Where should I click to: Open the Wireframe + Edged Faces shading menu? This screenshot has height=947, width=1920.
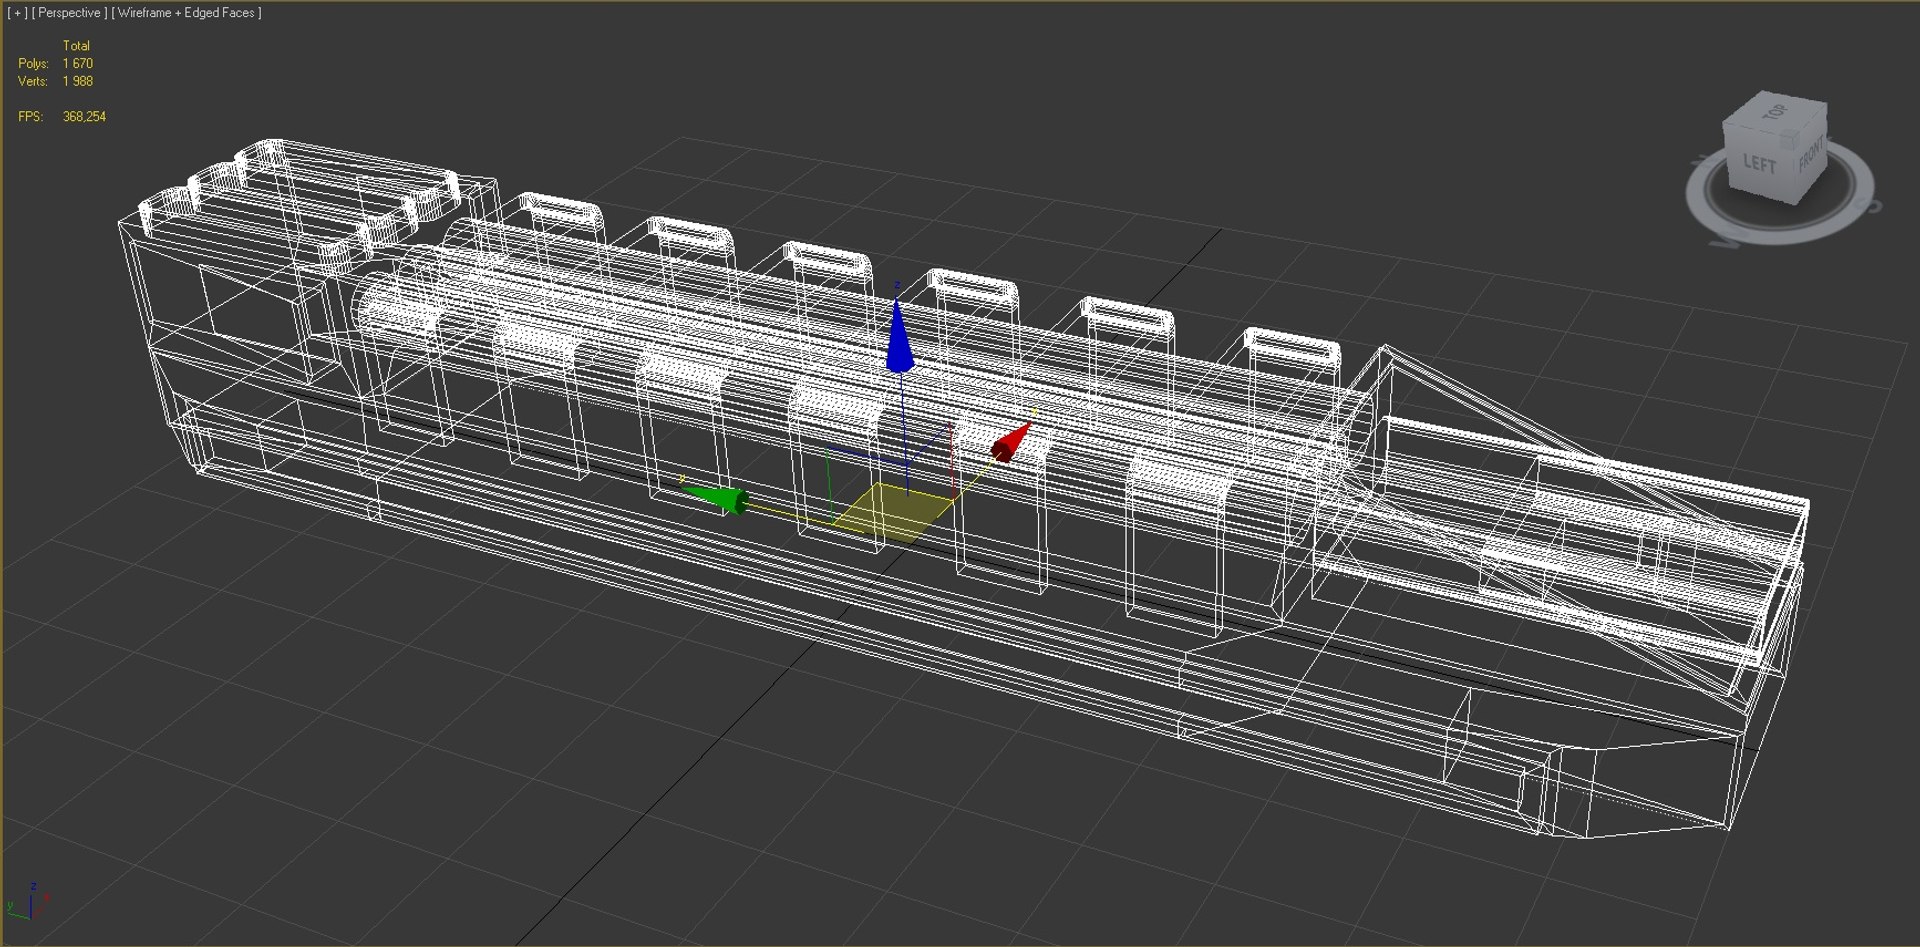(x=186, y=13)
